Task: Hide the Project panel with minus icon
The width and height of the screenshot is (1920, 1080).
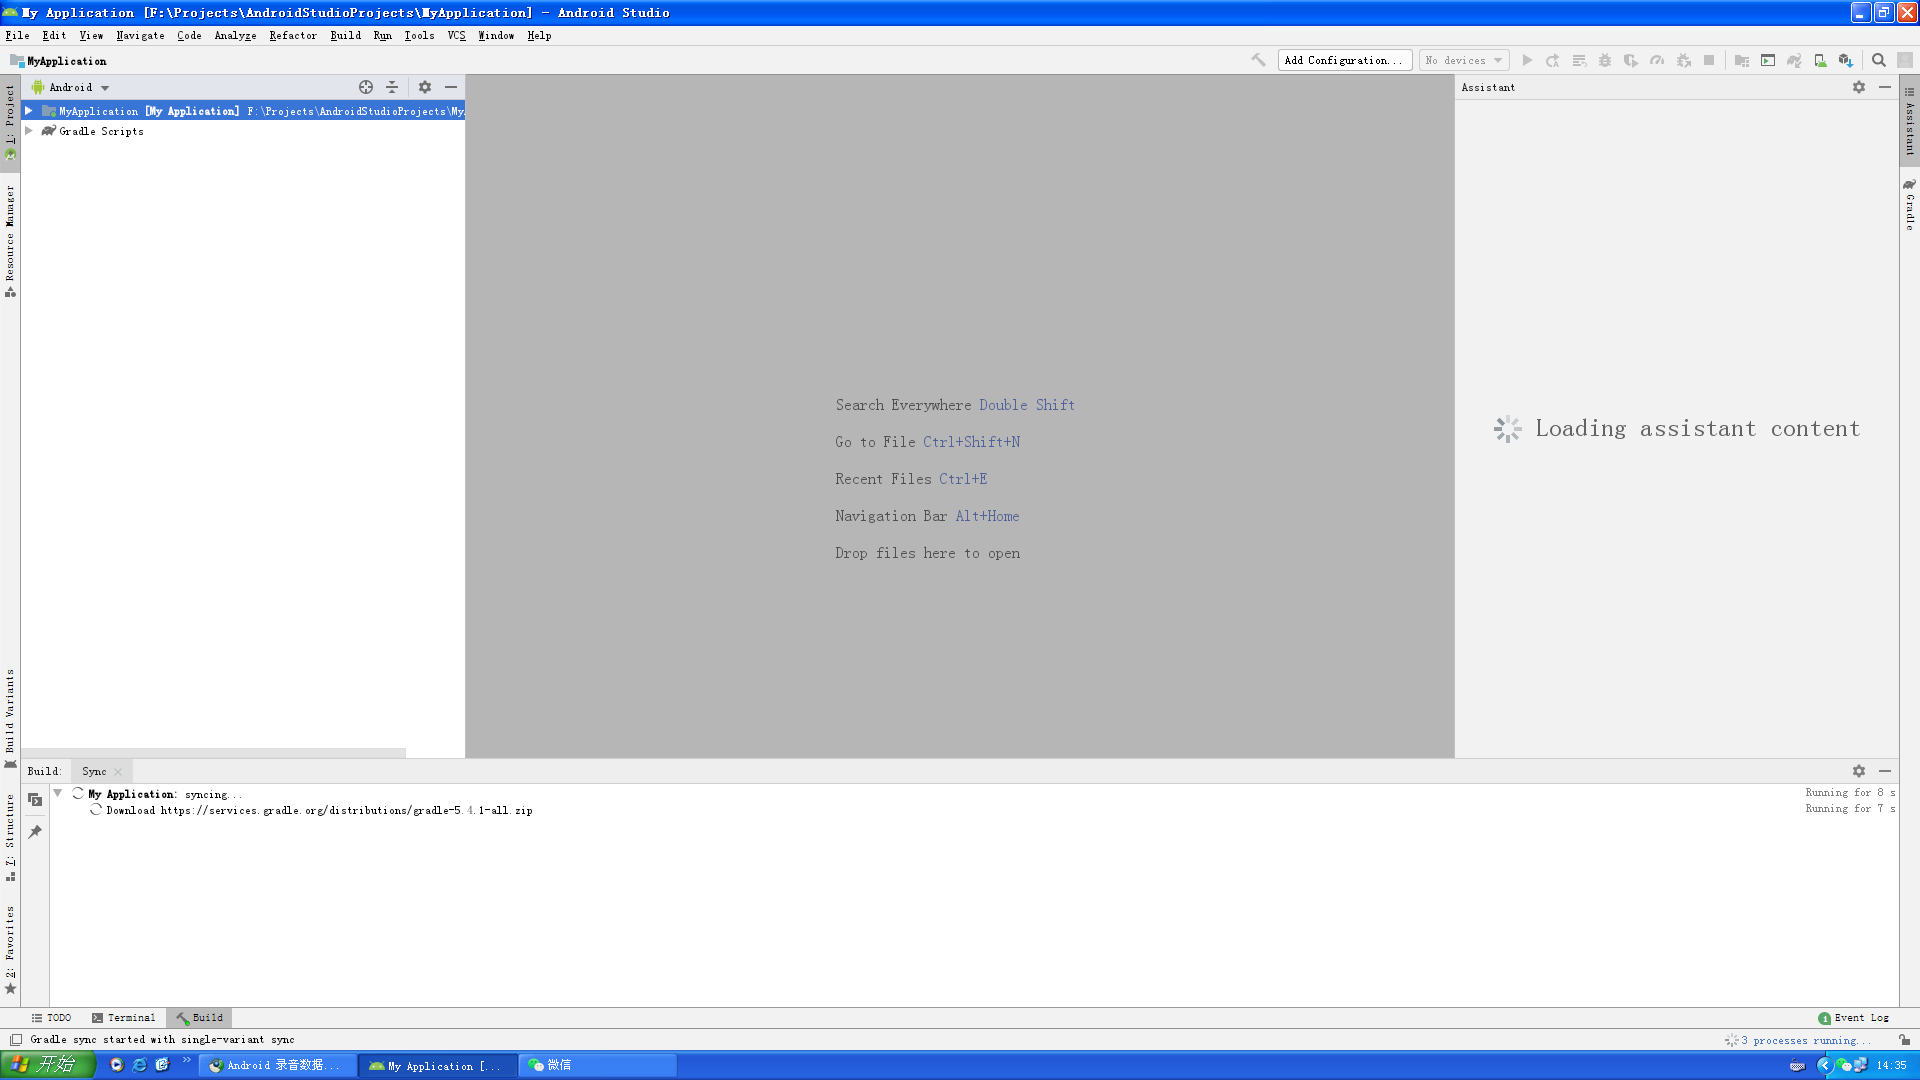Action: 451,87
